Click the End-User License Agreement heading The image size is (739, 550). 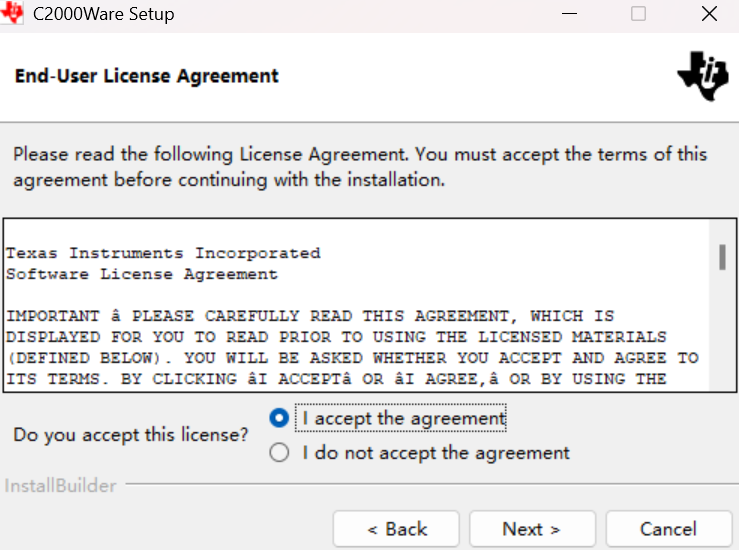click(147, 76)
